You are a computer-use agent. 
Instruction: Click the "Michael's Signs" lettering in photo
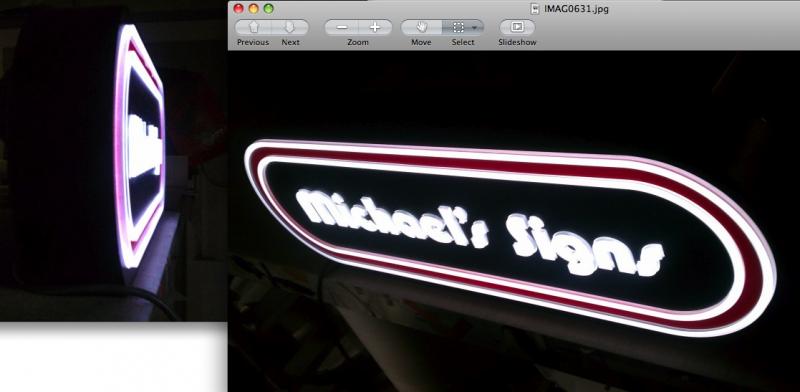coord(480,232)
